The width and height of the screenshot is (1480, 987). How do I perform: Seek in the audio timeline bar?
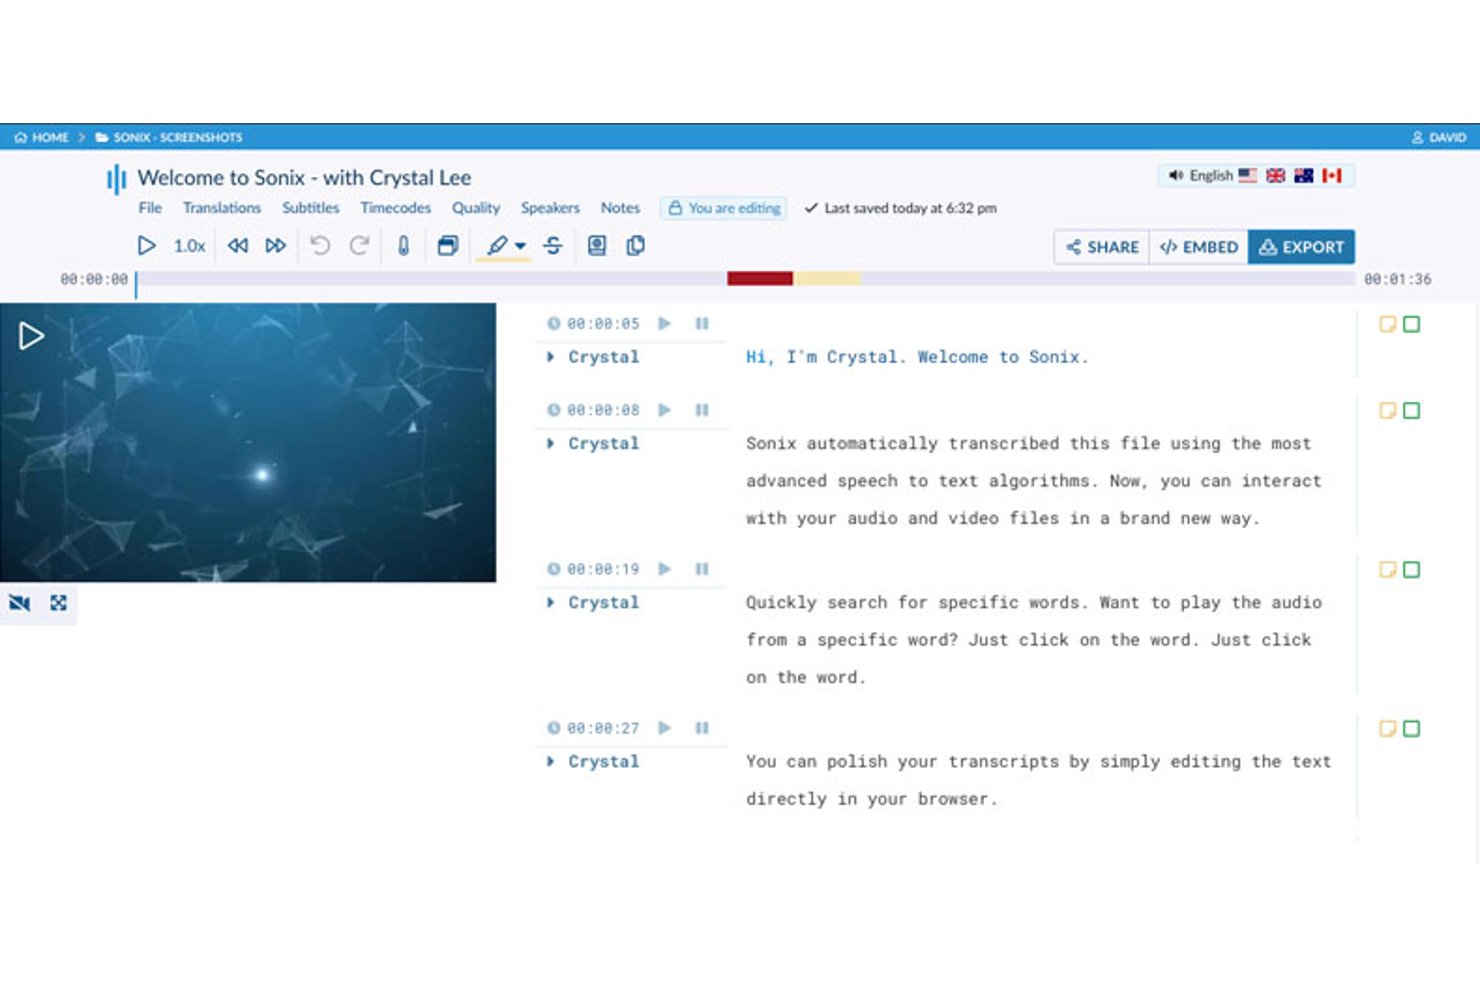(745, 279)
